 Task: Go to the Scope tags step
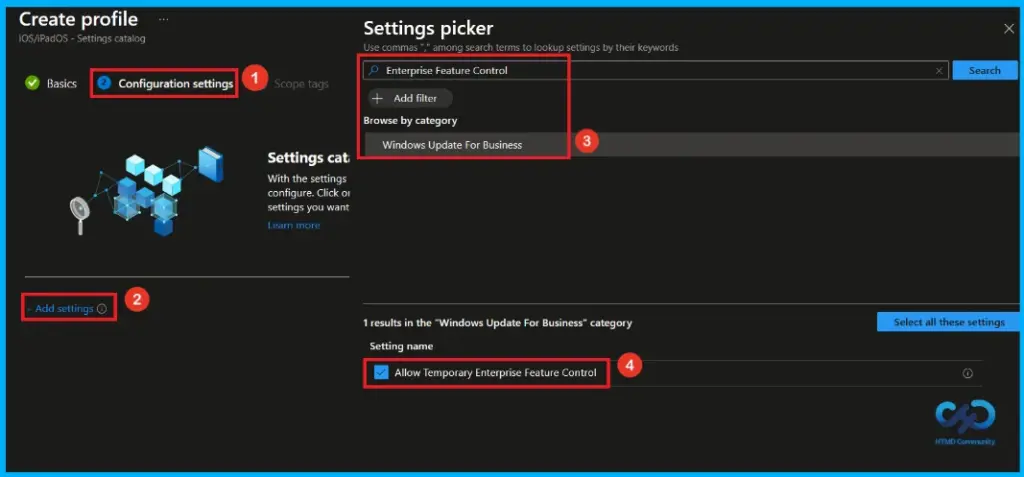[301, 84]
